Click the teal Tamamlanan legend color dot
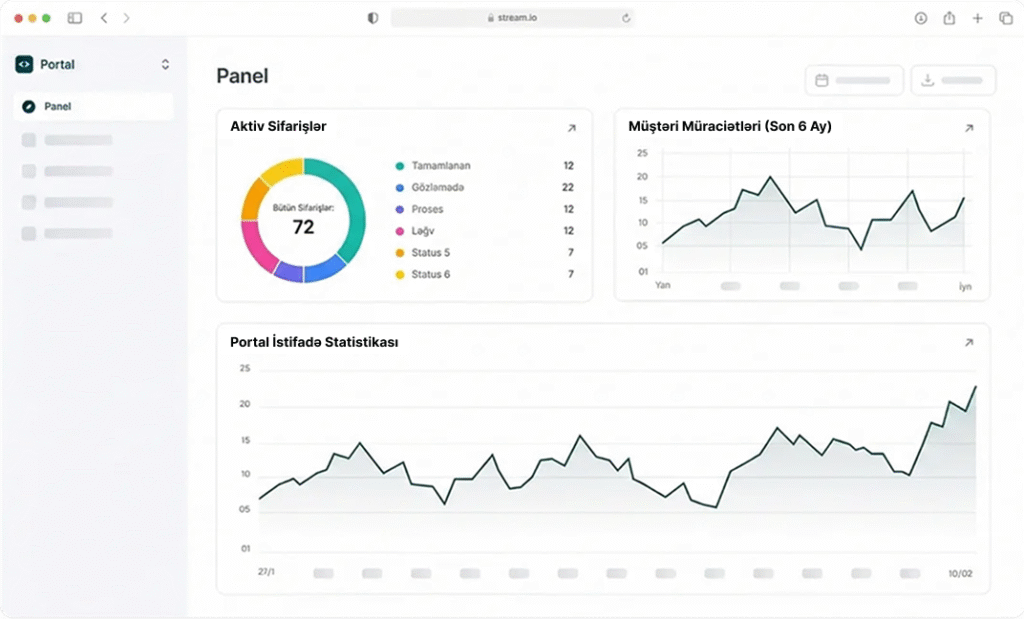The height and width of the screenshot is (619, 1024). point(400,166)
